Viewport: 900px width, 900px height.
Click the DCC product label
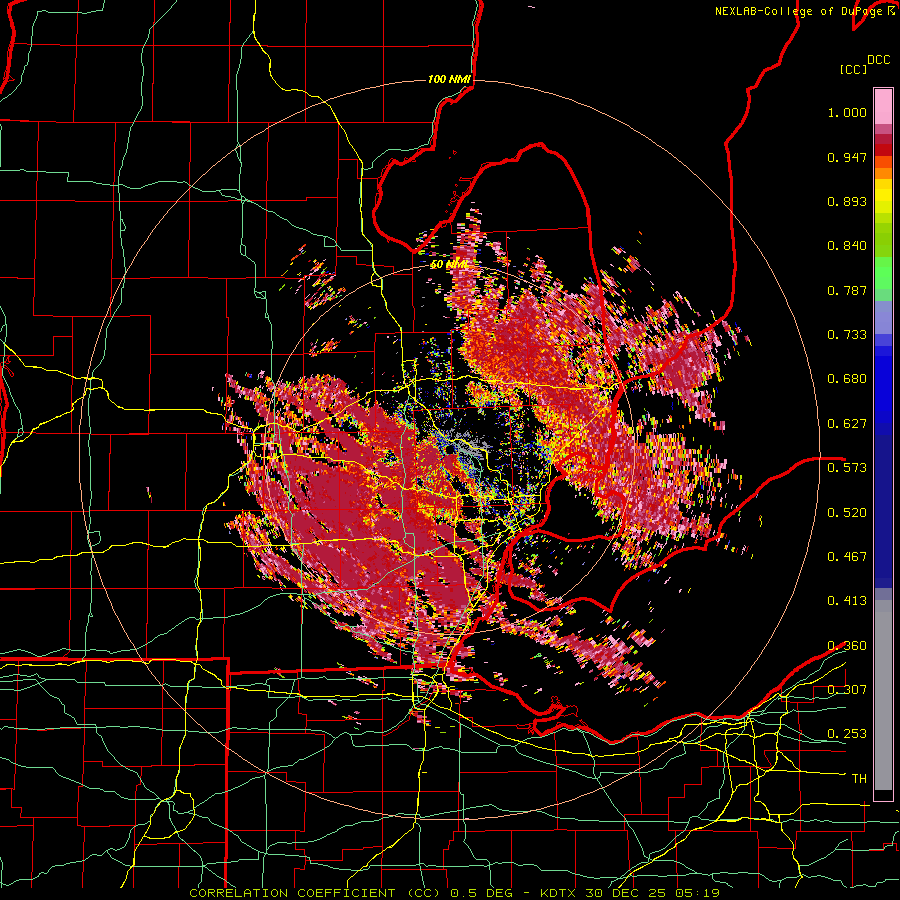coord(878,60)
